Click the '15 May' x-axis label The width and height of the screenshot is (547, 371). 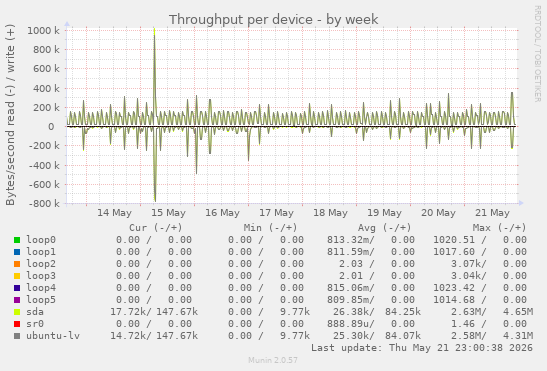point(168,213)
